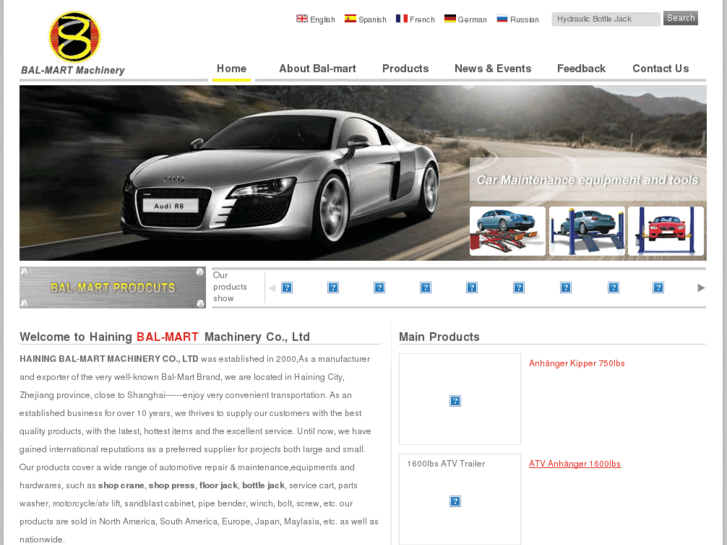Select the Russian language flag
The width and height of the screenshot is (727, 545).
(x=502, y=19)
